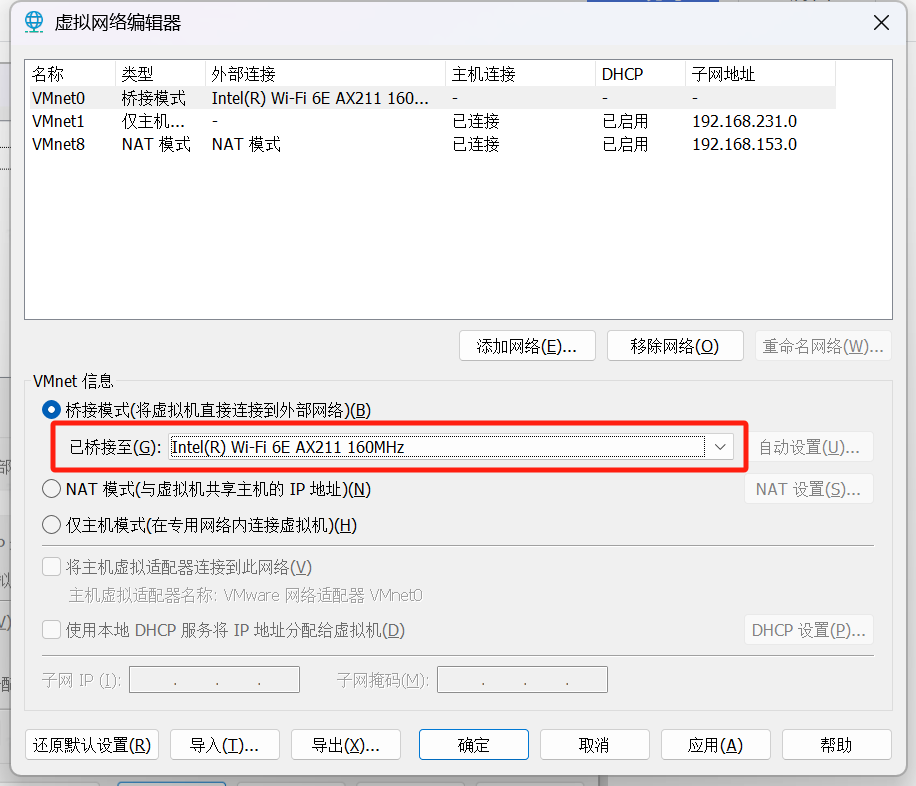Click the 类型 column header
The height and width of the screenshot is (786, 916).
pos(160,74)
